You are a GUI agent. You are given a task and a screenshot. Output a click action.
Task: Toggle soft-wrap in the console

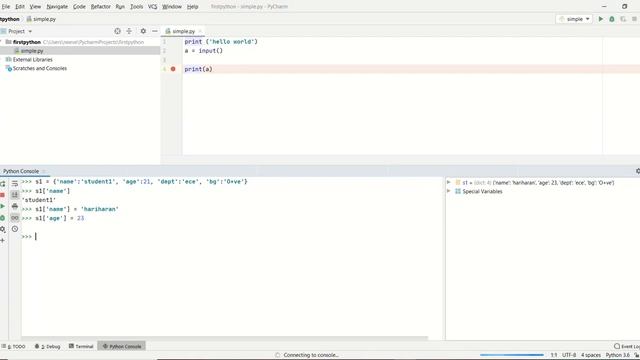[x=15, y=184]
